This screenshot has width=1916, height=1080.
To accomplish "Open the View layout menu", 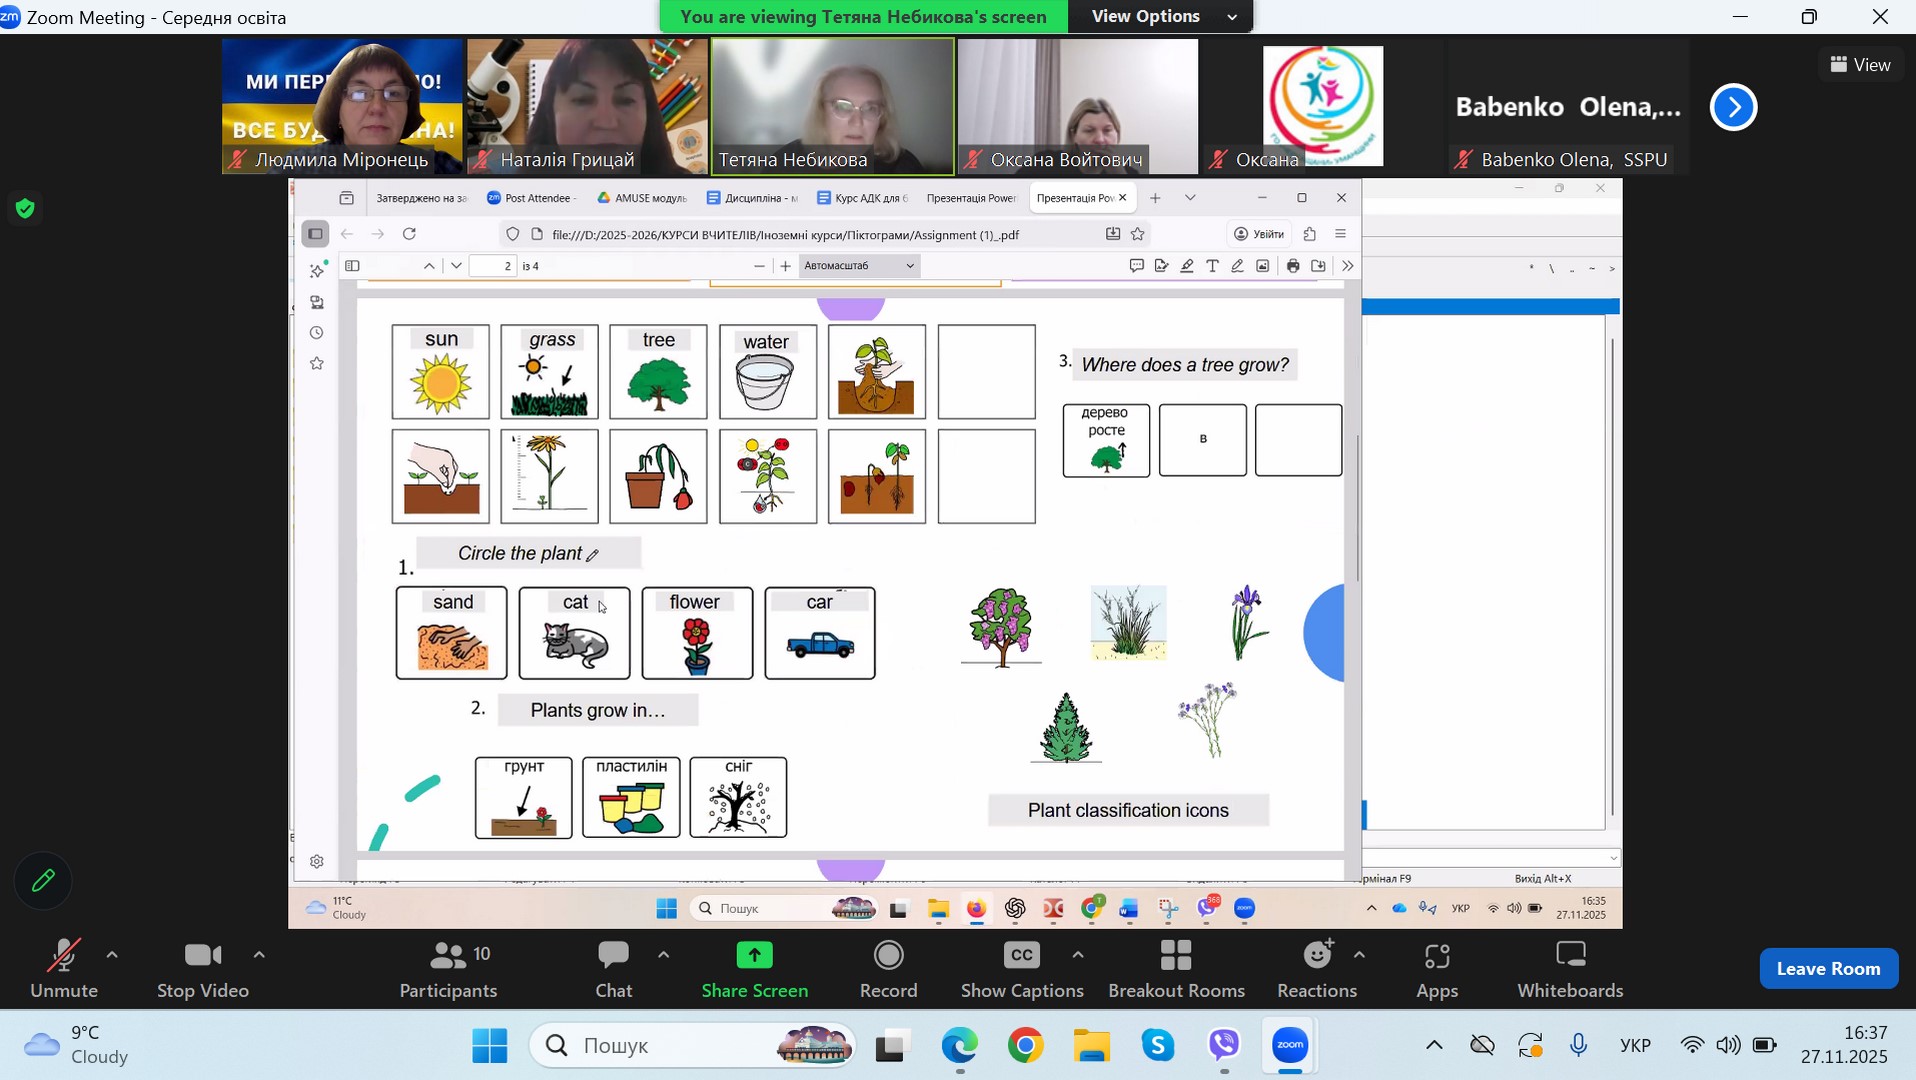I will (x=1861, y=65).
